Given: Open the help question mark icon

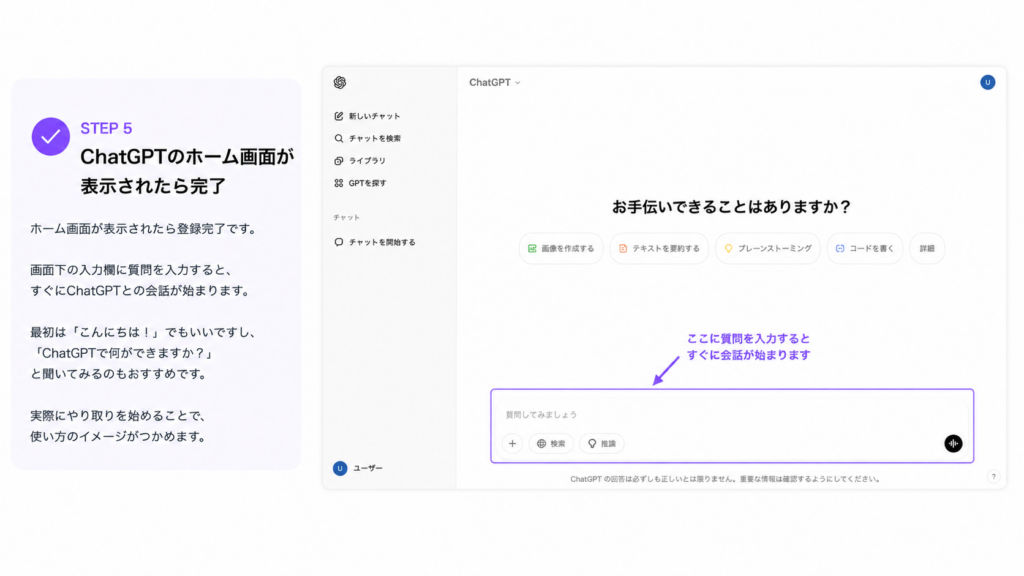Looking at the screenshot, I should 993,477.
